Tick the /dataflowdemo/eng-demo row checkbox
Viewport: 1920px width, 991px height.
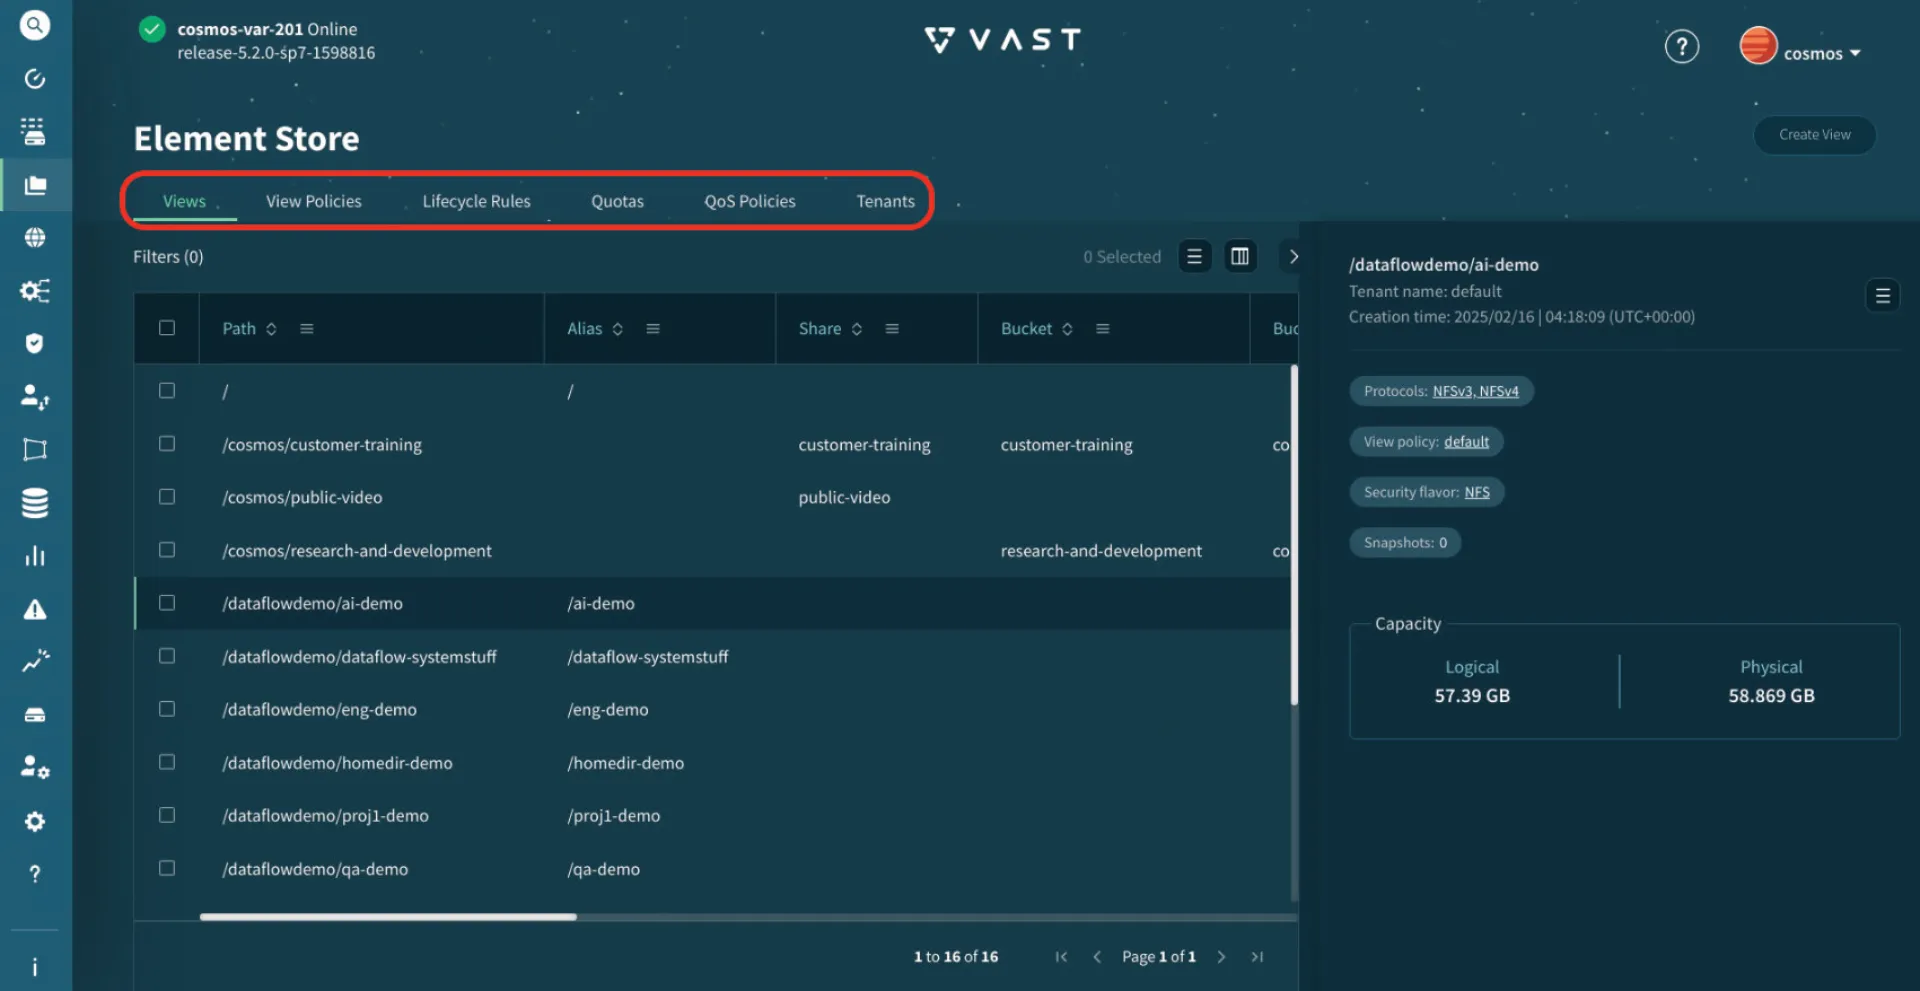click(167, 709)
